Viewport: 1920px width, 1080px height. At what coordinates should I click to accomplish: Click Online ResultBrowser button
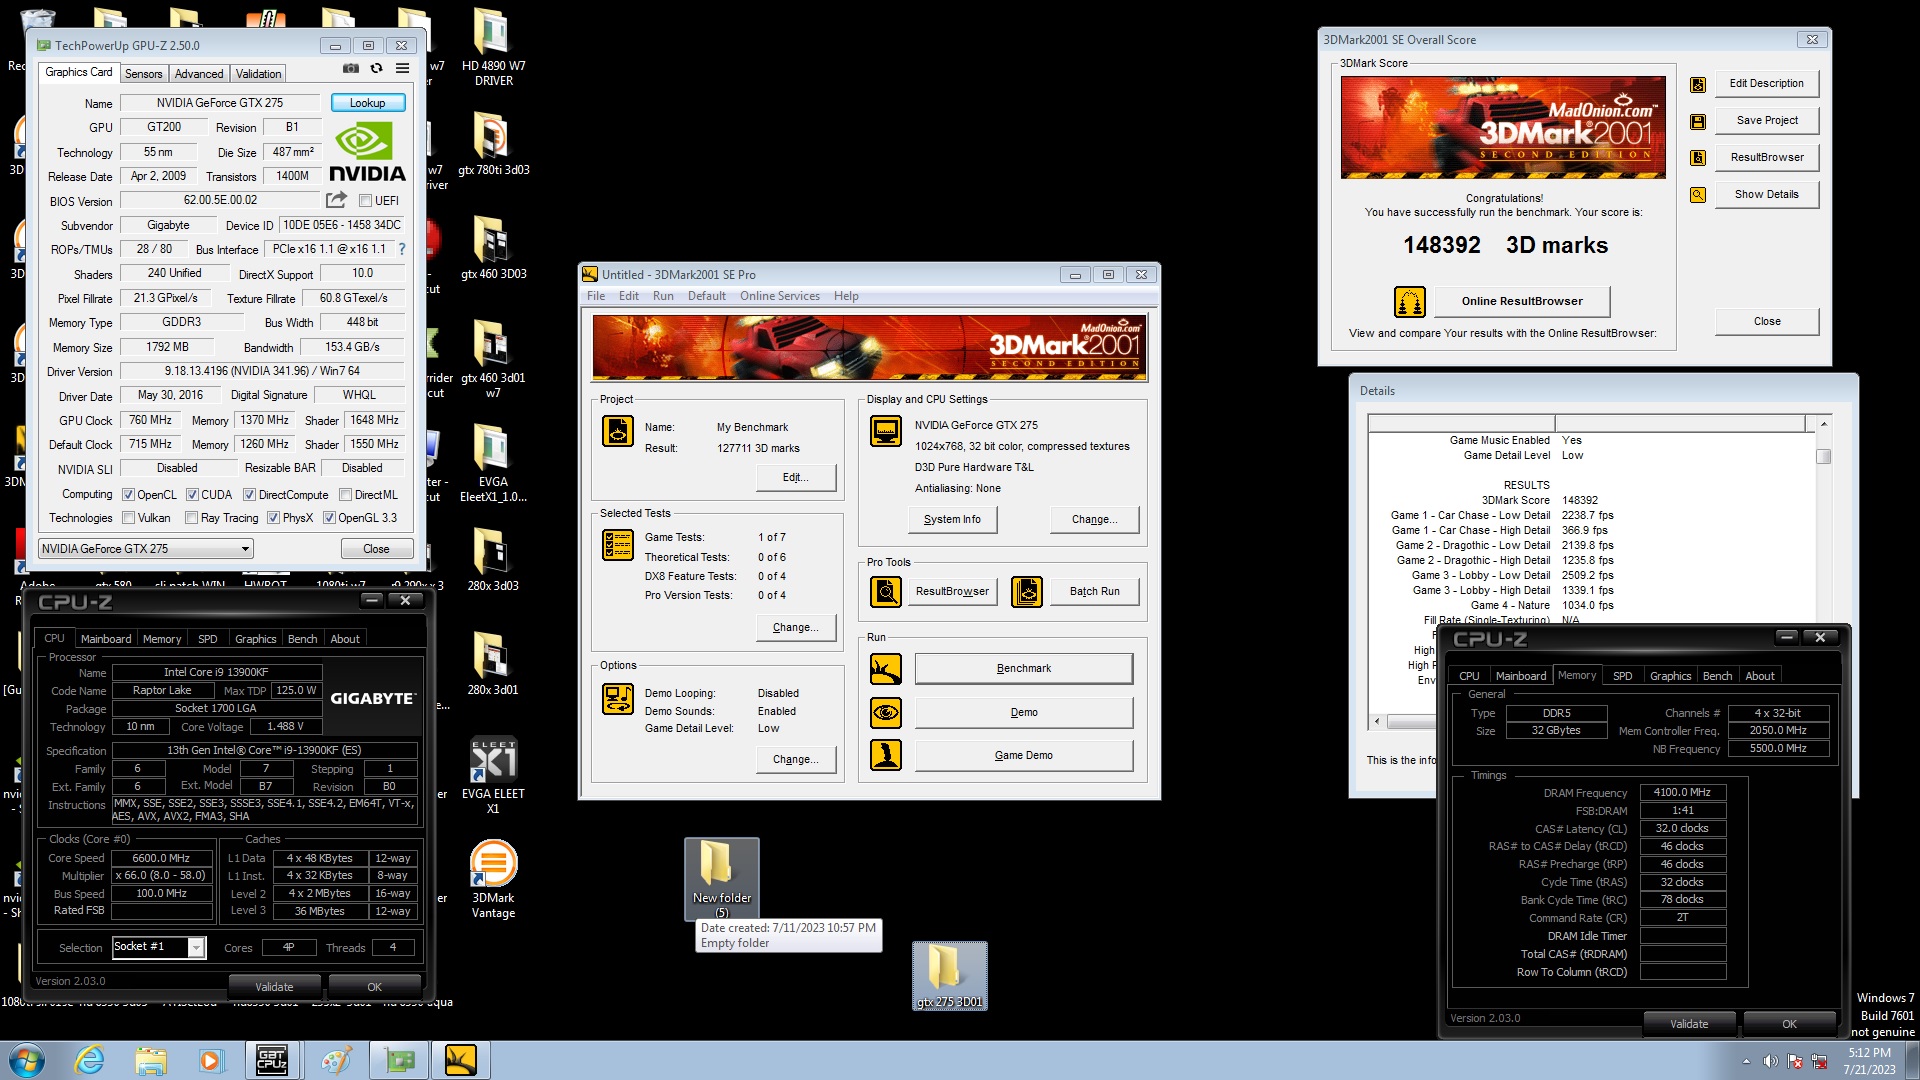(x=1522, y=301)
